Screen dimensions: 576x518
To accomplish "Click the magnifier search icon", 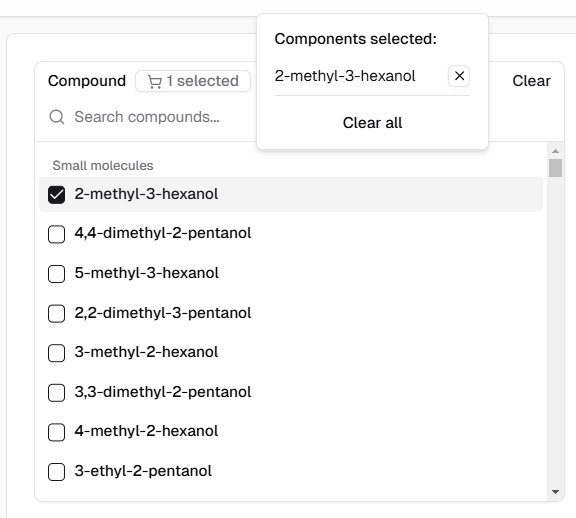I will pos(57,117).
